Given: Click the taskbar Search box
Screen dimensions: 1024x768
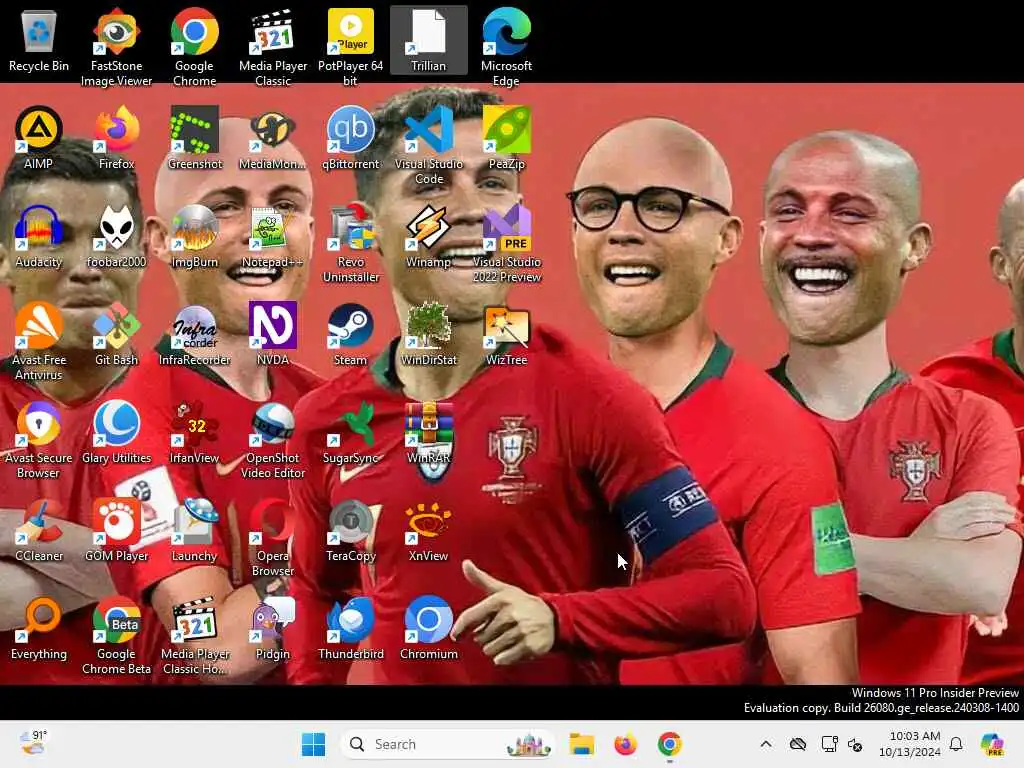Looking at the screenshot, I should click(447, 744).
